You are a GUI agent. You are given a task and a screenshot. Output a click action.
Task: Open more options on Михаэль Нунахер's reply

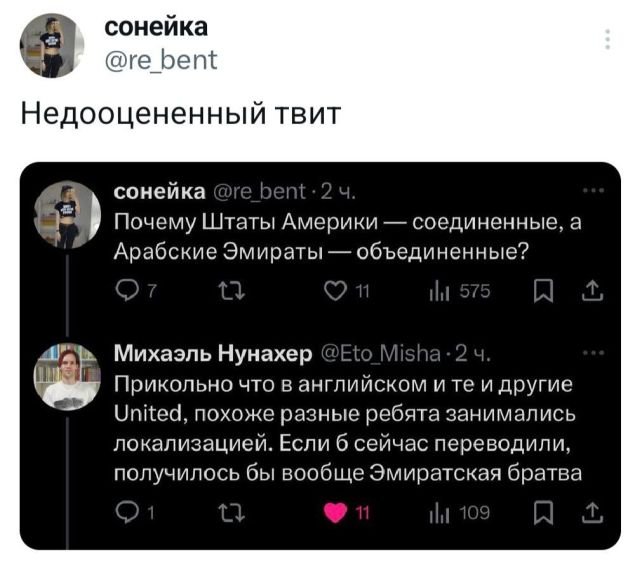(593, 352)
